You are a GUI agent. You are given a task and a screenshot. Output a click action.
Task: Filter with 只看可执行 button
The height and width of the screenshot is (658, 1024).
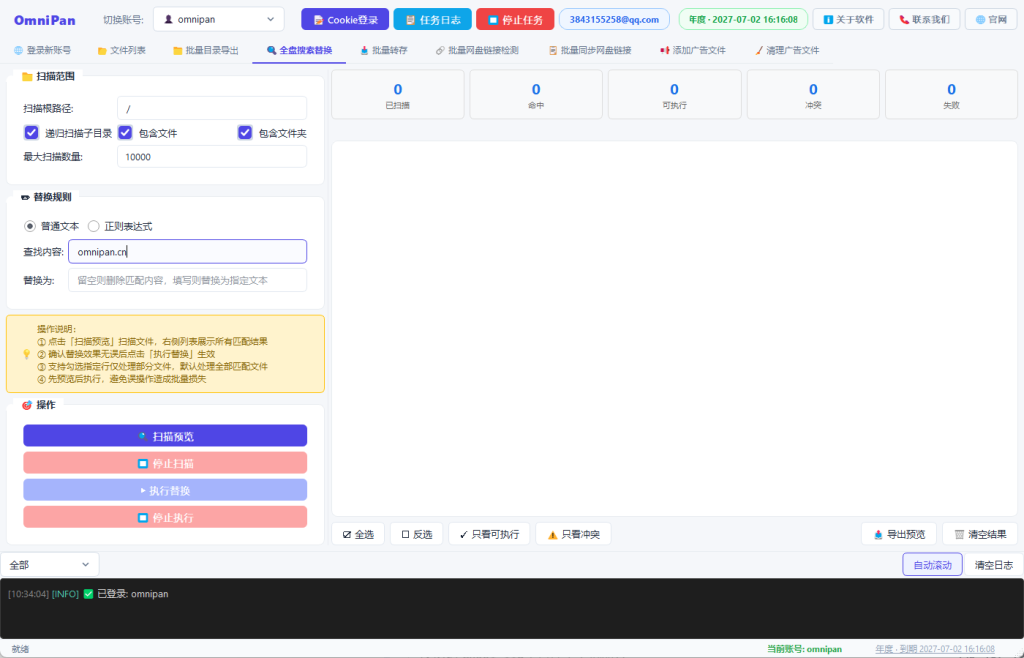[x=489, y=534]
